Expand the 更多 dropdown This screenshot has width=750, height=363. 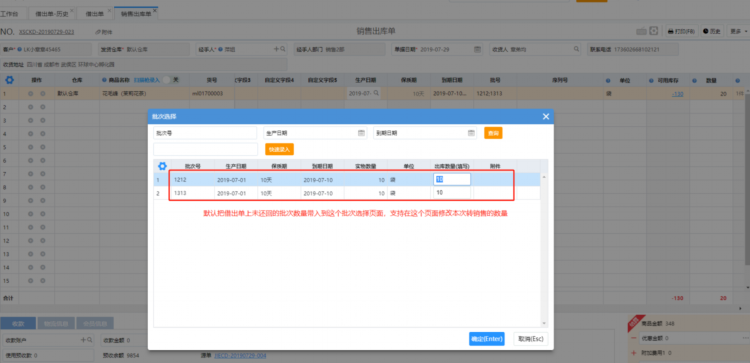(x=739, y=31)
